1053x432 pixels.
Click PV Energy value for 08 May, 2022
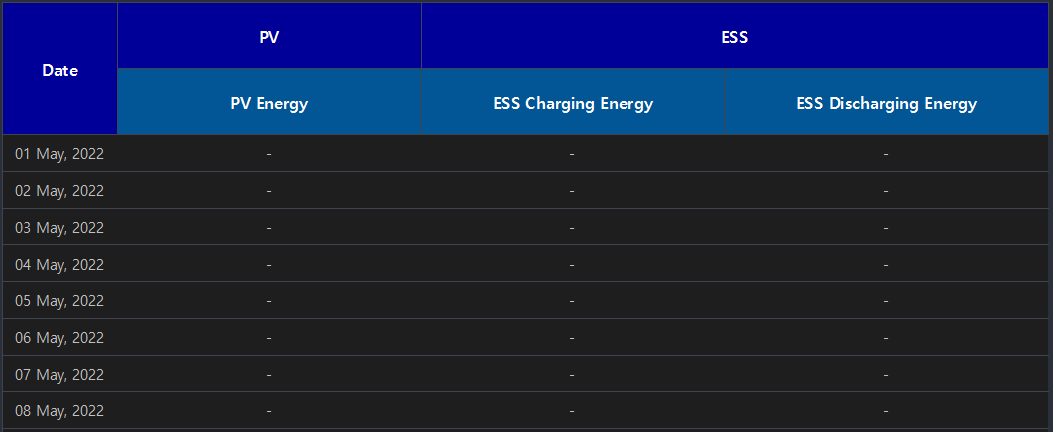(x=269, y=411)
